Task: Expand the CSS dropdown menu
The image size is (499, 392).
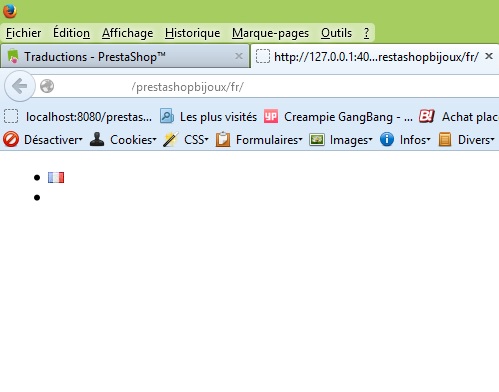Action: (196, 140)
